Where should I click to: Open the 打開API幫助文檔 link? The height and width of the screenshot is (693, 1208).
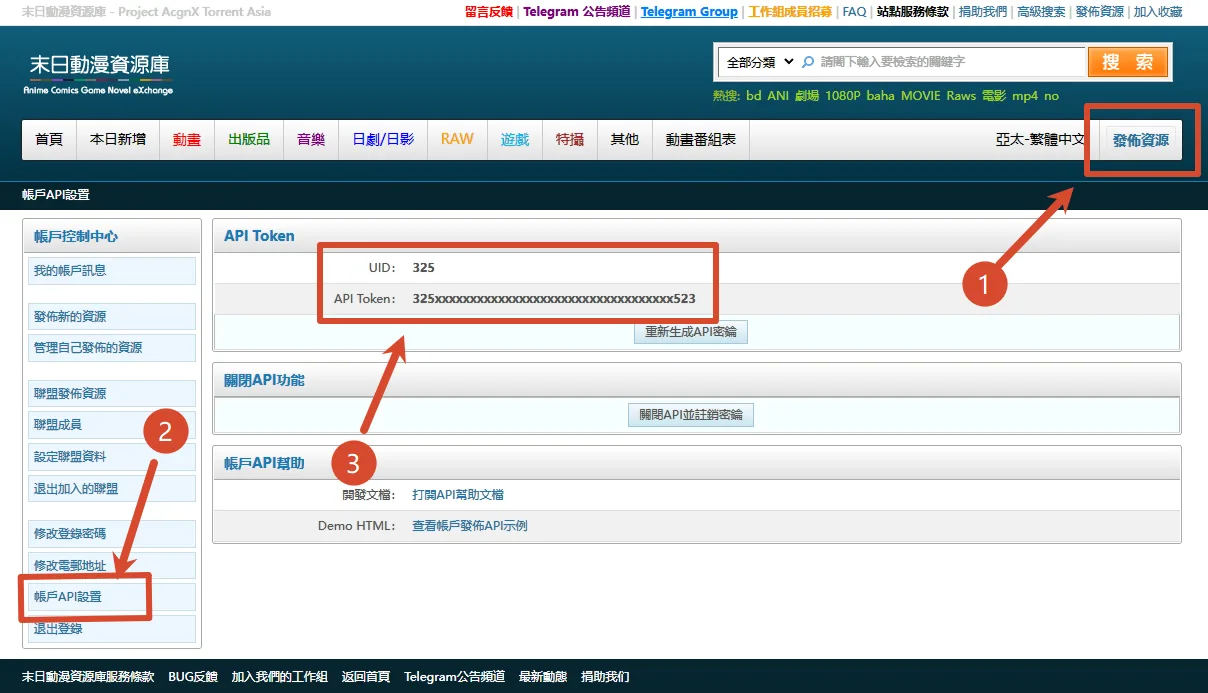458,495
